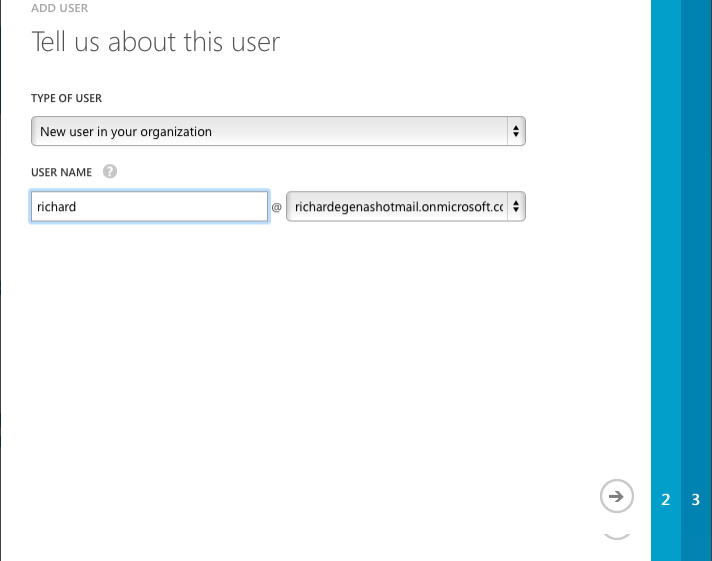Jump to wizard step 2
The width and height of the screenshot is (712, 561).
666,500
